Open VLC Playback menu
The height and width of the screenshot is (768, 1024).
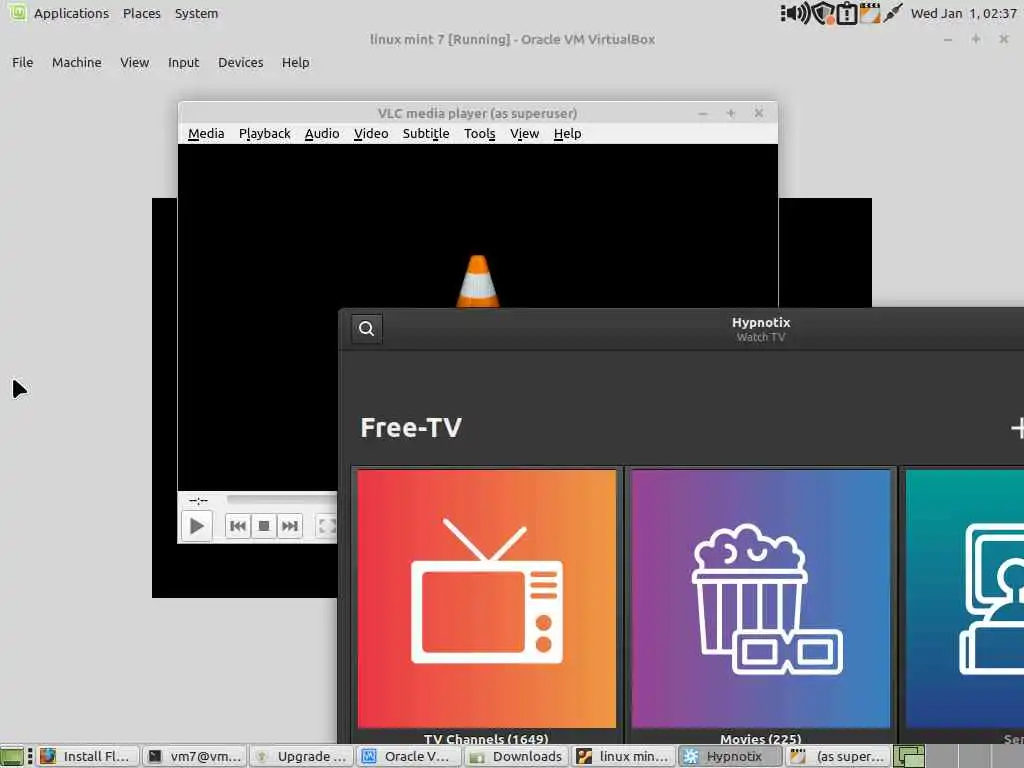coord(264,133)
